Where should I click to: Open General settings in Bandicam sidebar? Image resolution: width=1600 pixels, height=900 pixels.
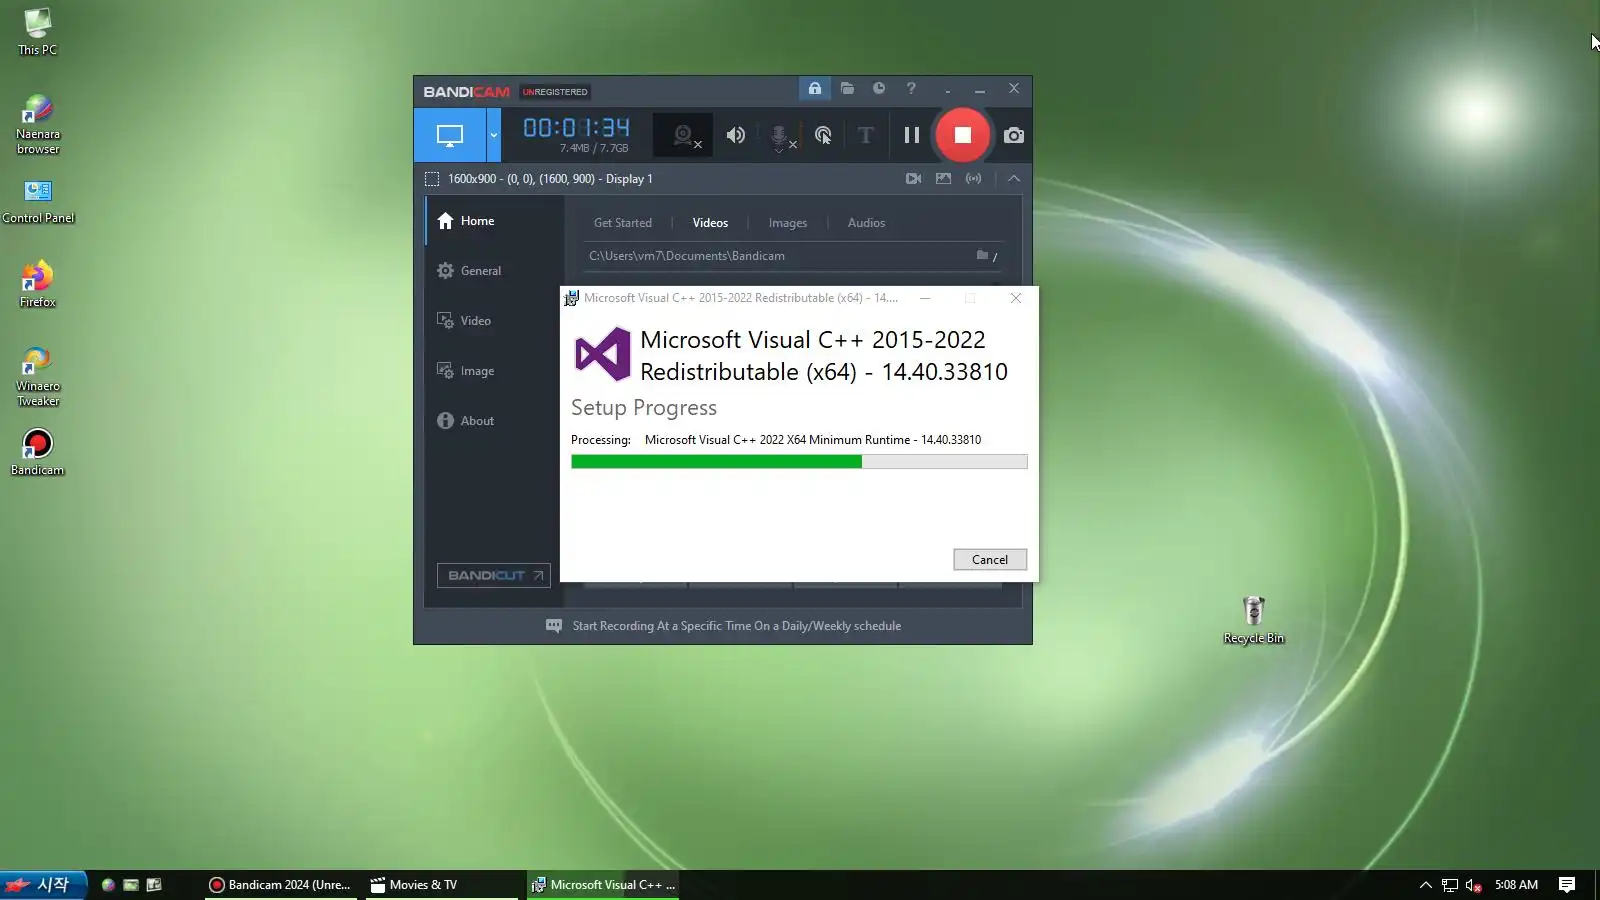[x=495, y=271]
